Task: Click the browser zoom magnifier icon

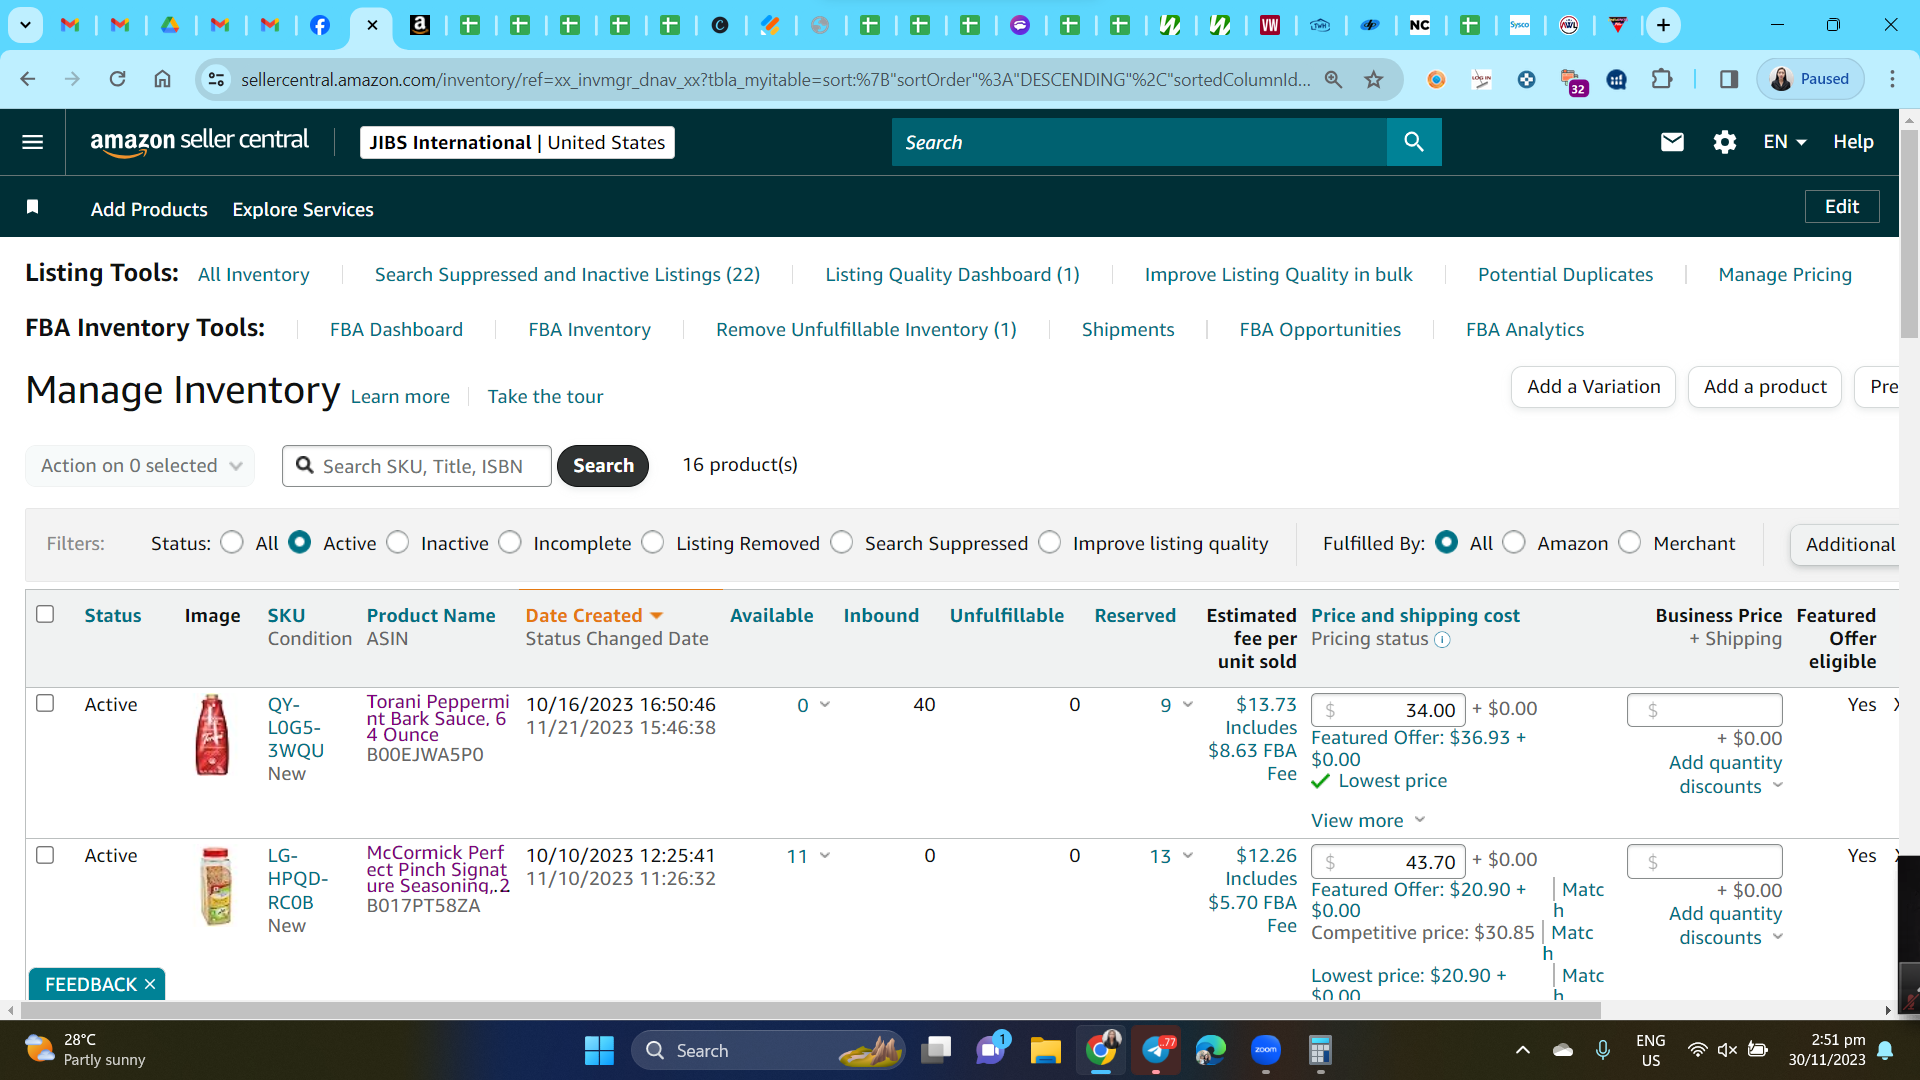Action: (1333, 79)
